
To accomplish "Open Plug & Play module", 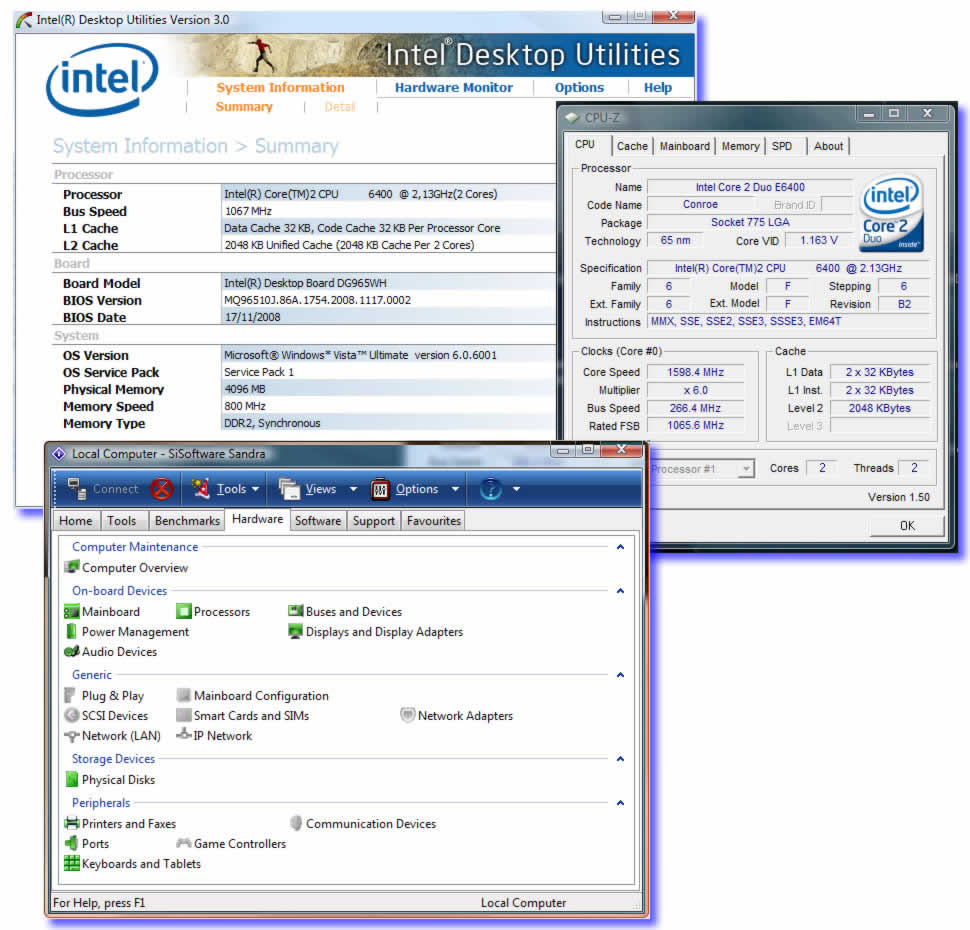I will click(104, 696).
